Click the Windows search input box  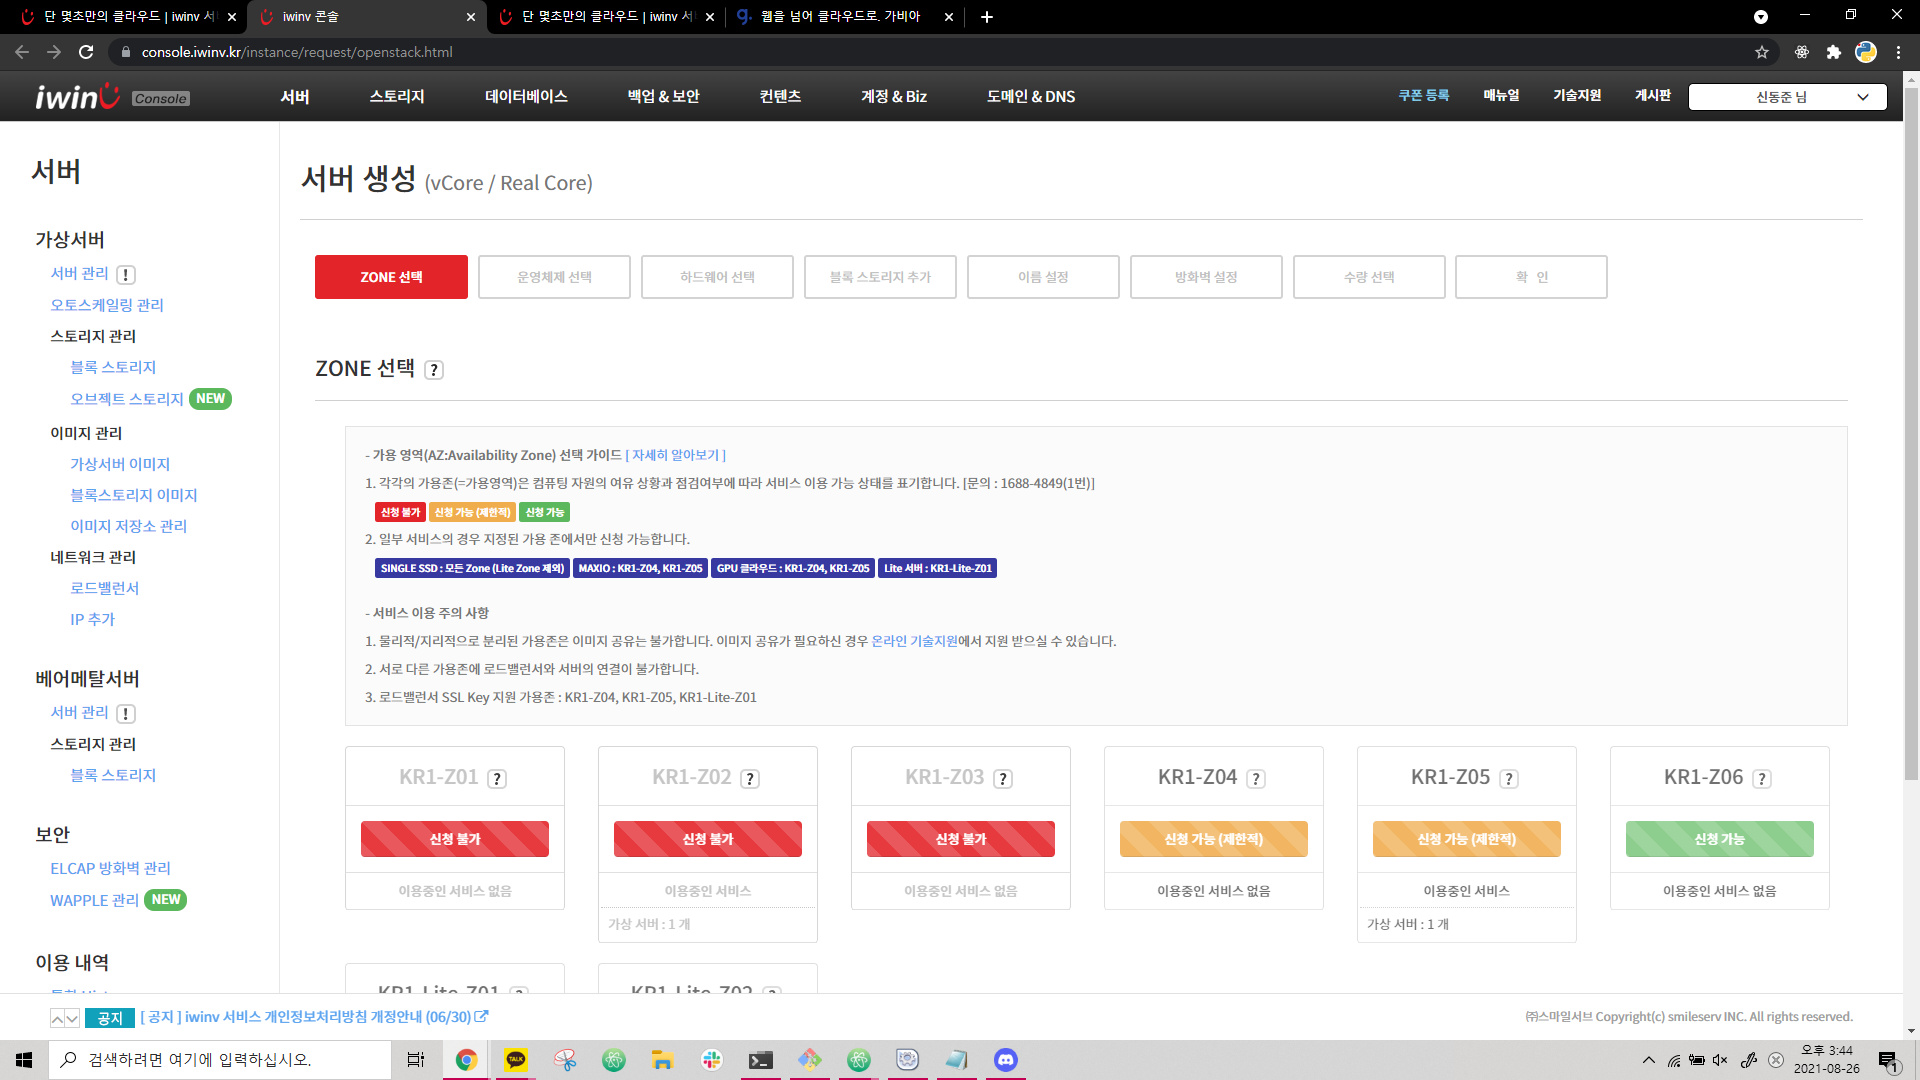(x=220, y=1060)
